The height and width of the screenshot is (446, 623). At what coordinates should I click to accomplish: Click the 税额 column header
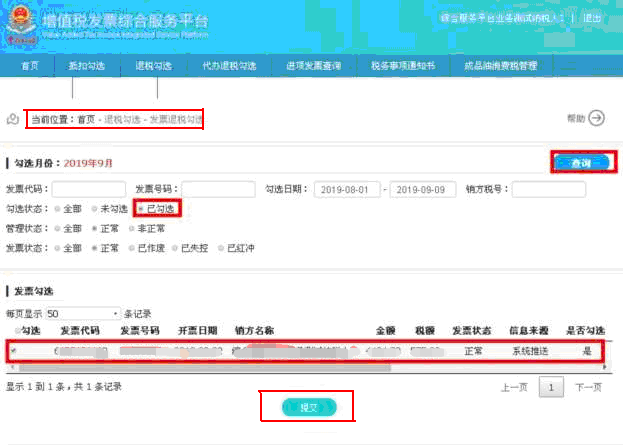tap(425, 330)
